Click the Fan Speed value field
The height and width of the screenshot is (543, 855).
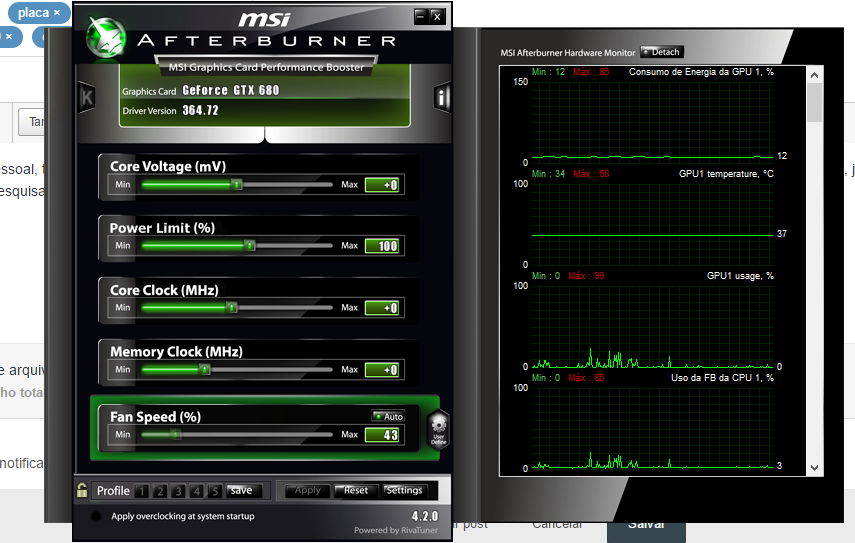pos(382,435)
